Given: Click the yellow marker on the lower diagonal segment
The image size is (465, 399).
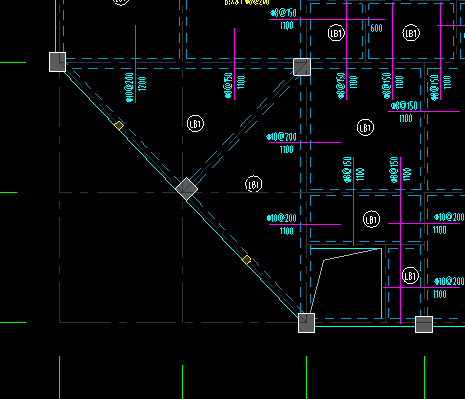Looking at the screenshot, I should click(x=247, y=260).
